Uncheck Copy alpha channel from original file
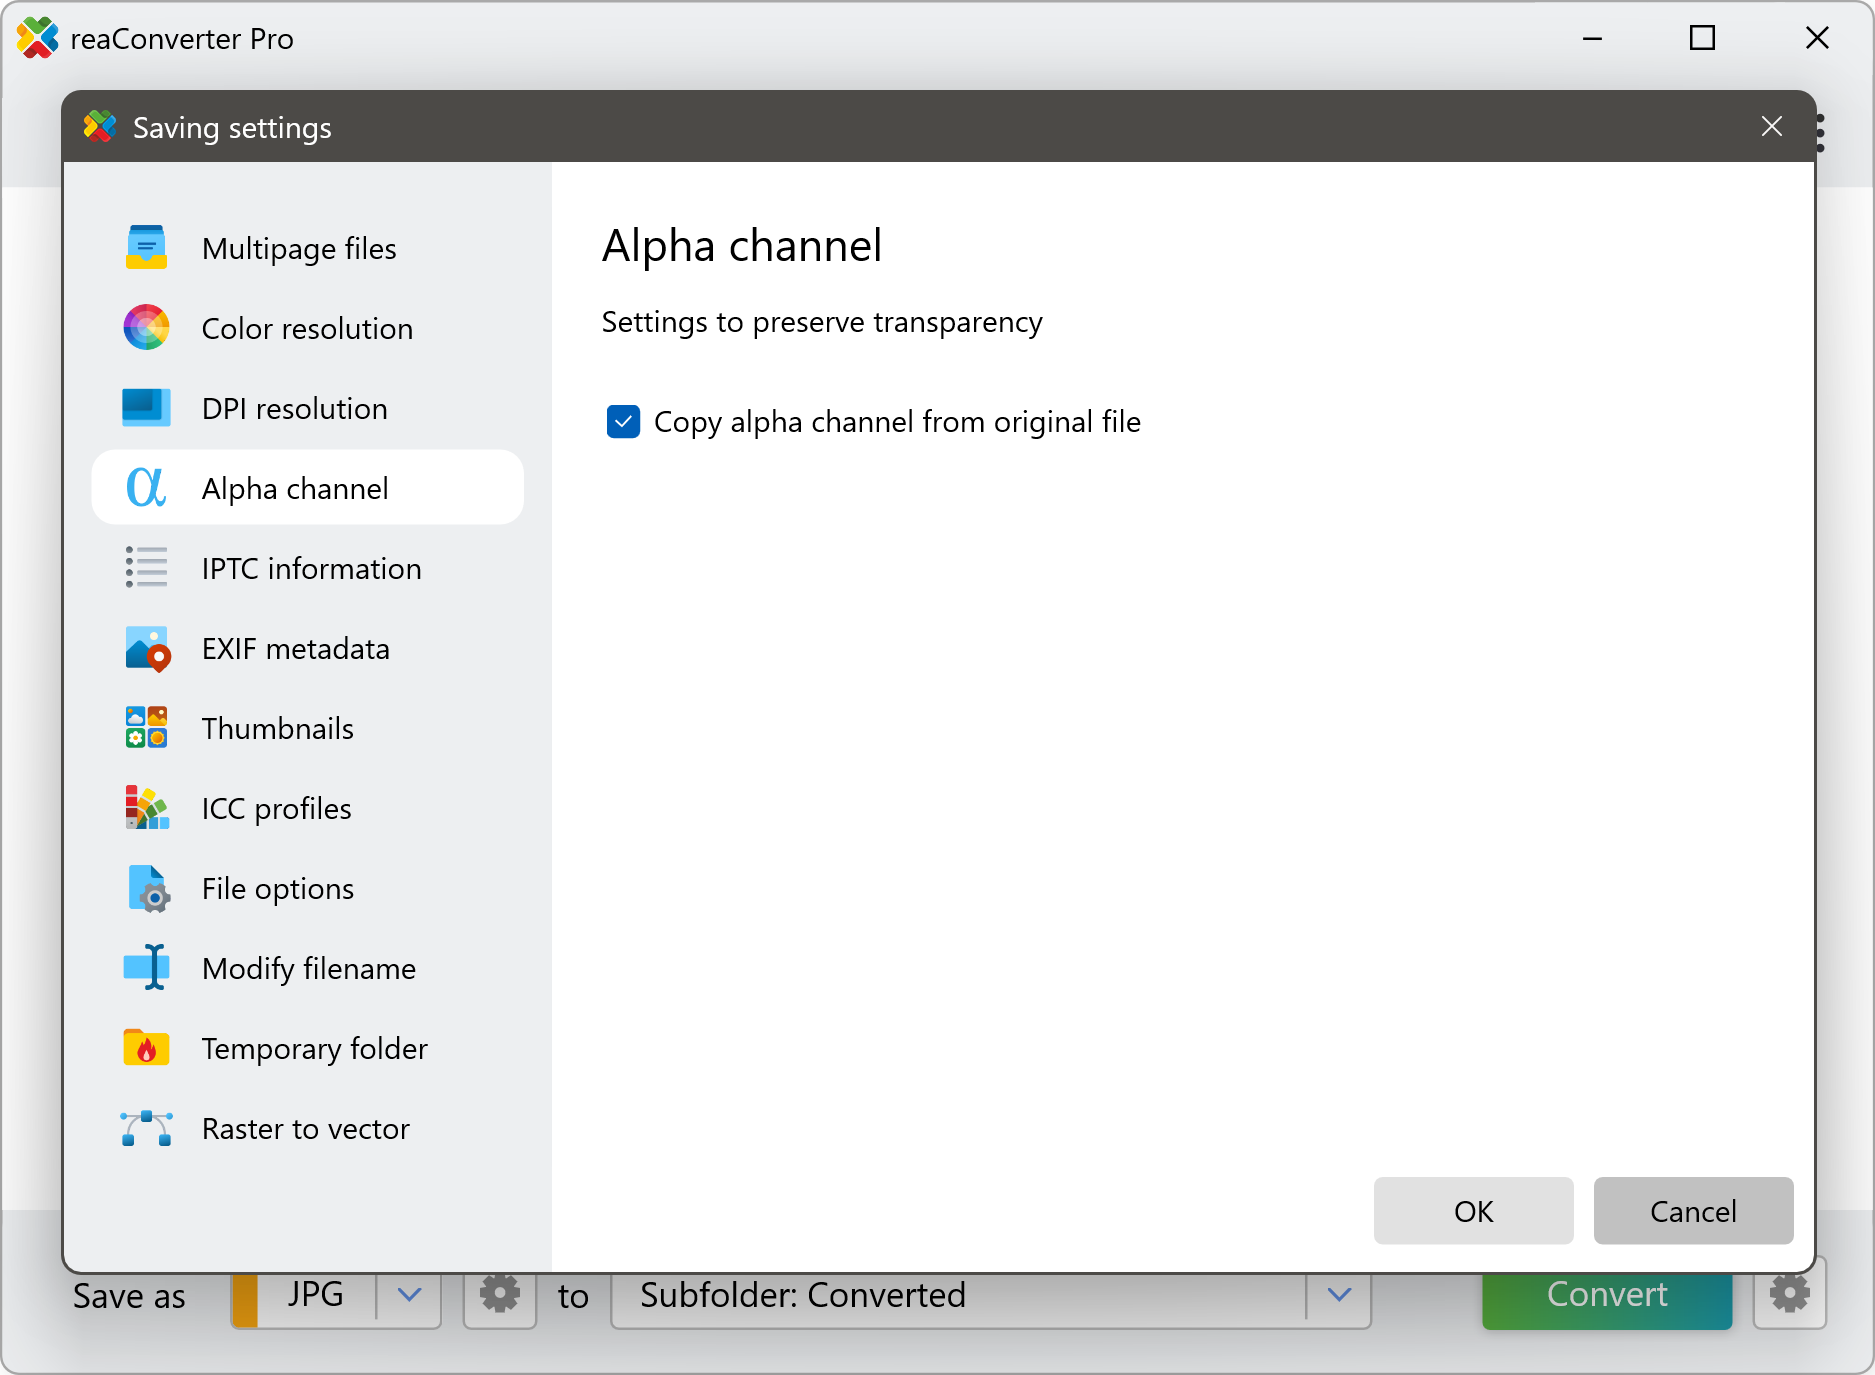This screenshot has height=1375, width=1875. (x=623, y=422)
